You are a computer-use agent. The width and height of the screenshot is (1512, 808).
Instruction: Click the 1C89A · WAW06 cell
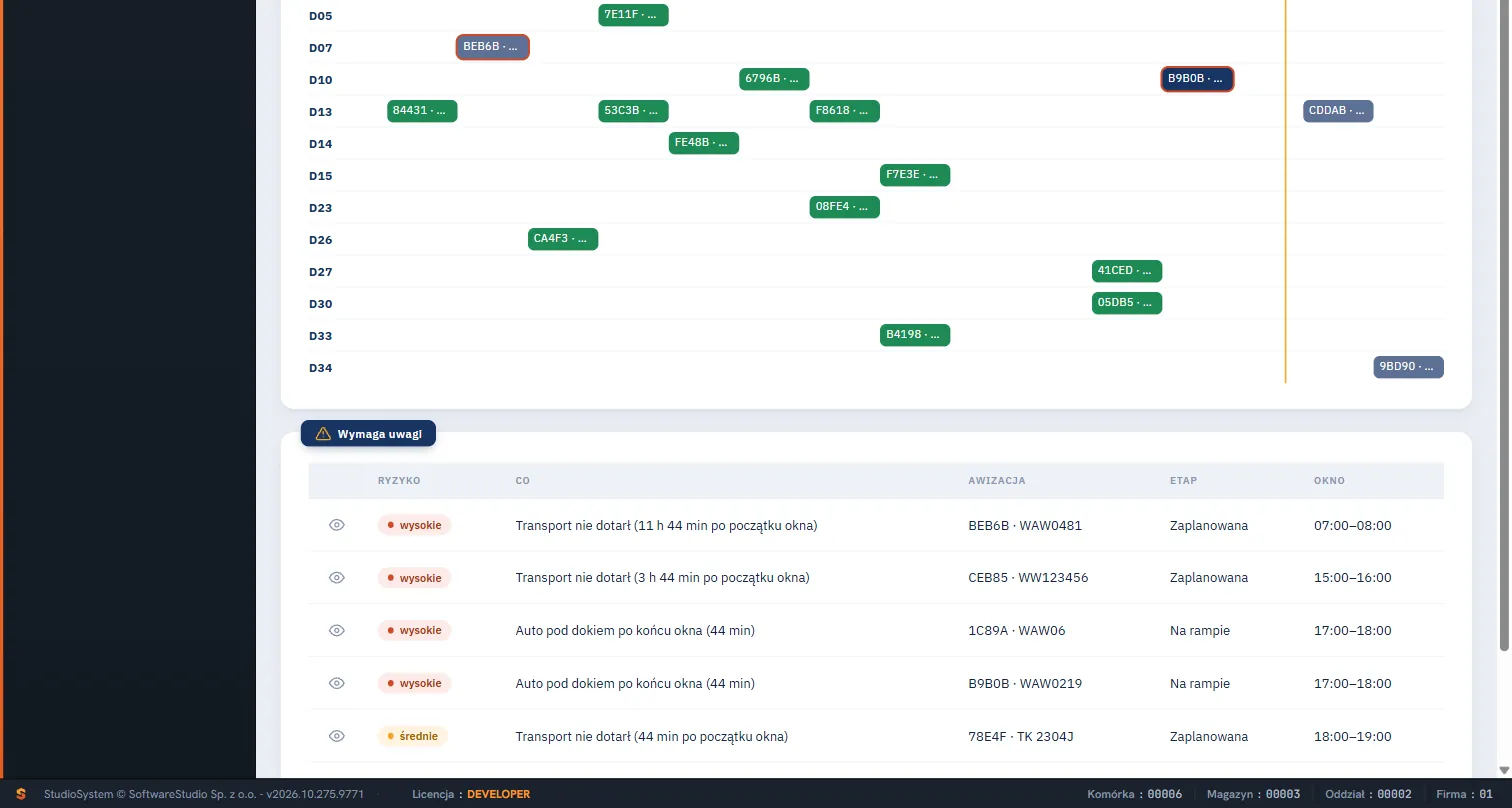tap(1017, 631)
